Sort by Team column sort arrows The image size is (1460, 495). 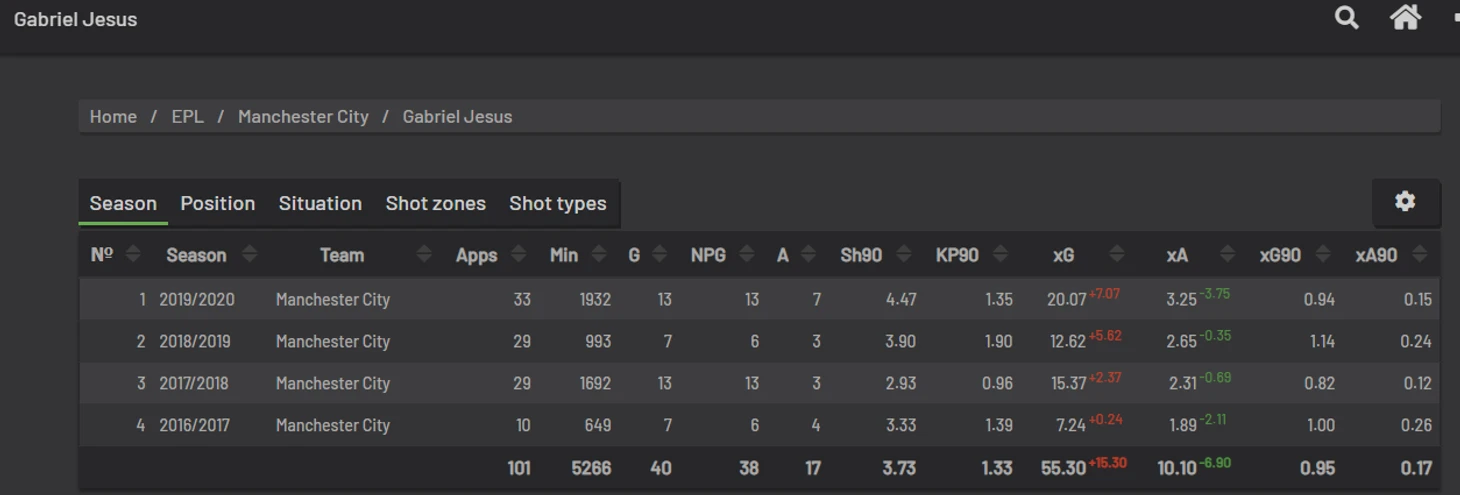pos(424,255)
